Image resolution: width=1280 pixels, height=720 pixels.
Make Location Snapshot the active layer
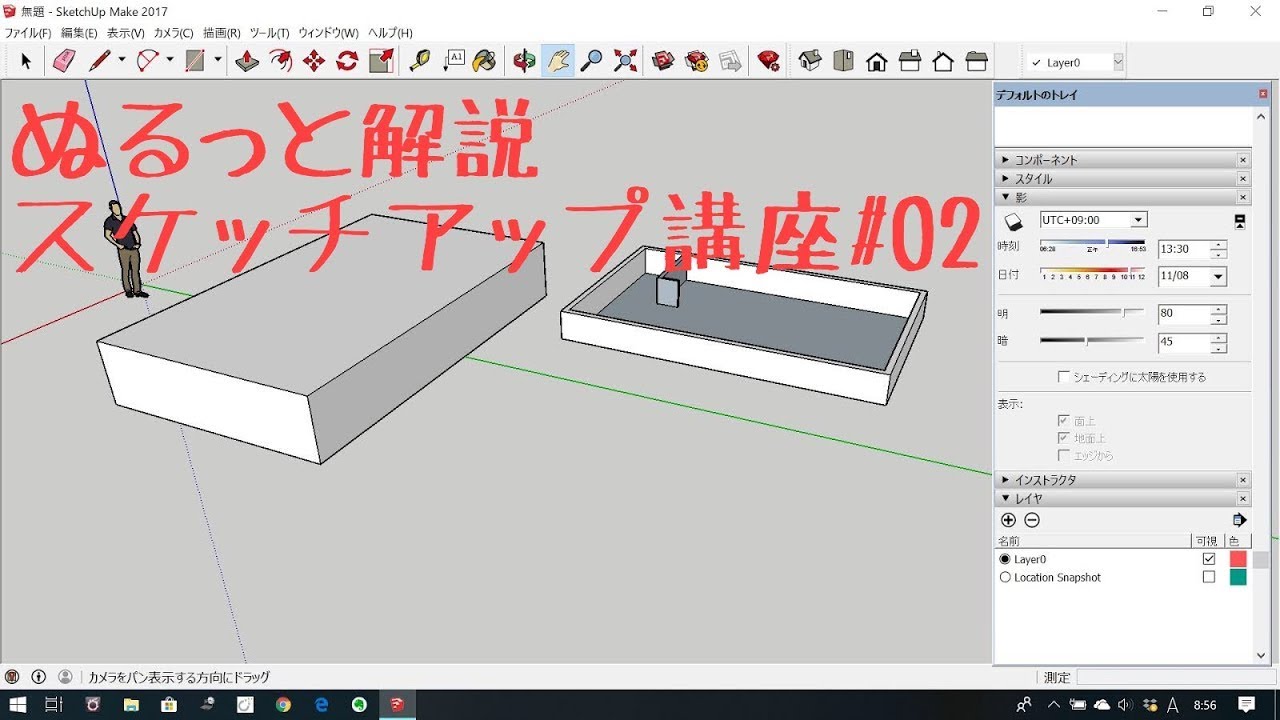pos(1005,577)
